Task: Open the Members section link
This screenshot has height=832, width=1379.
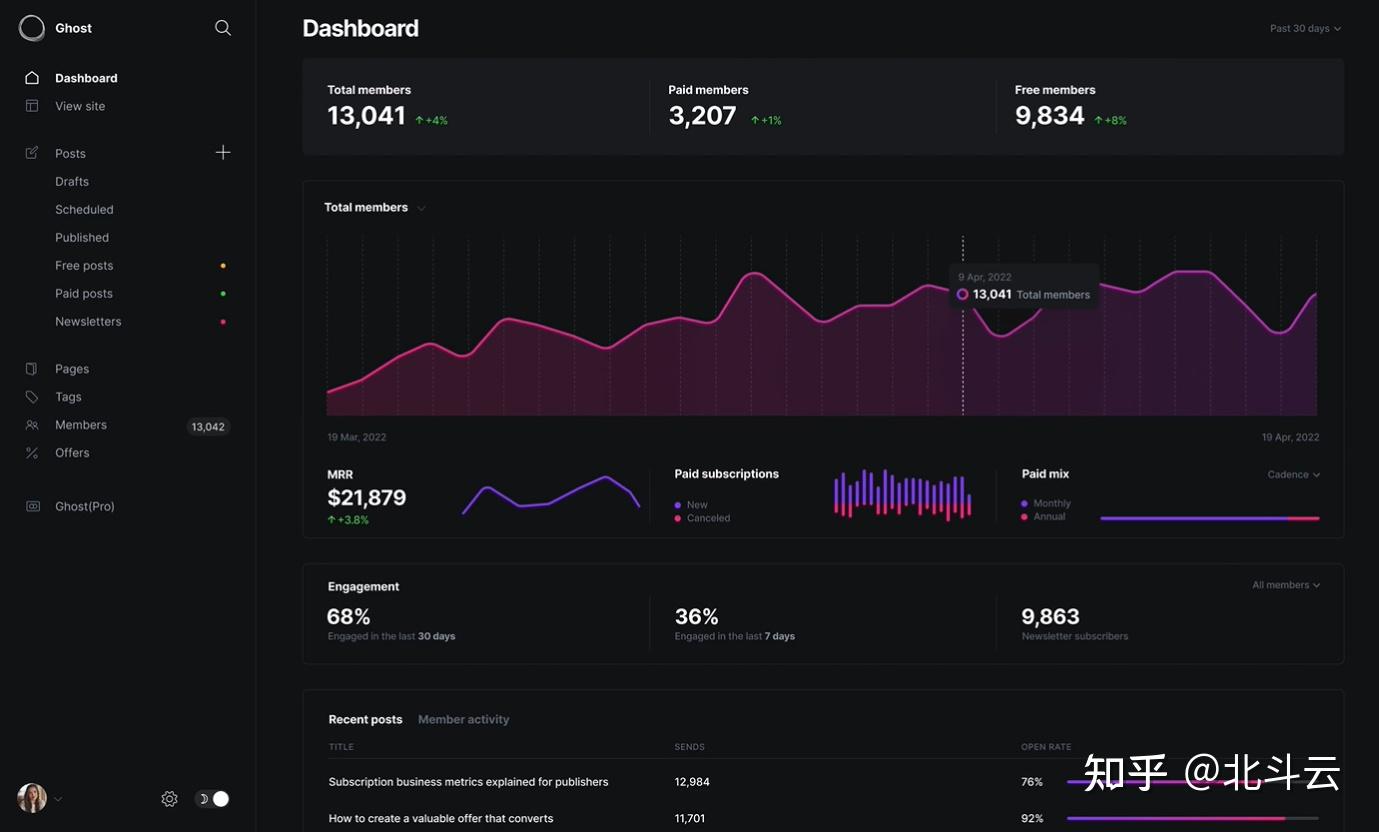Action: pyautogui.click(x=81, y=425)
